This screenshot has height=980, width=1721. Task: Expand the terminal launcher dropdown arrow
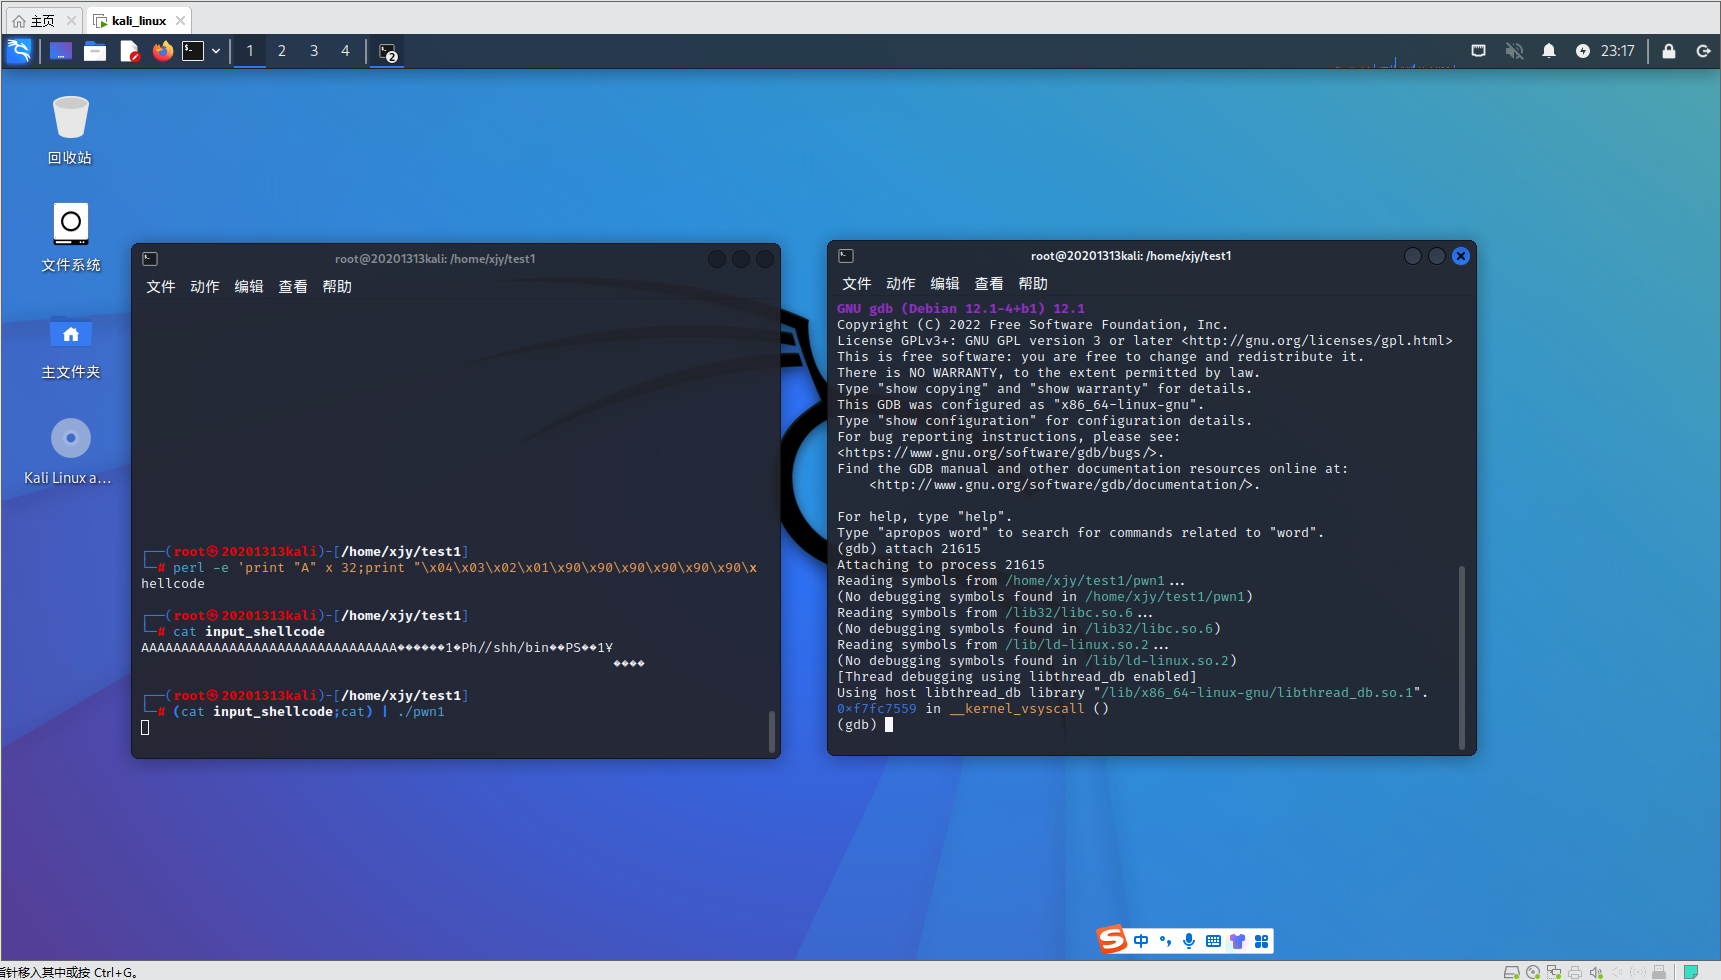tap(216, 51)
